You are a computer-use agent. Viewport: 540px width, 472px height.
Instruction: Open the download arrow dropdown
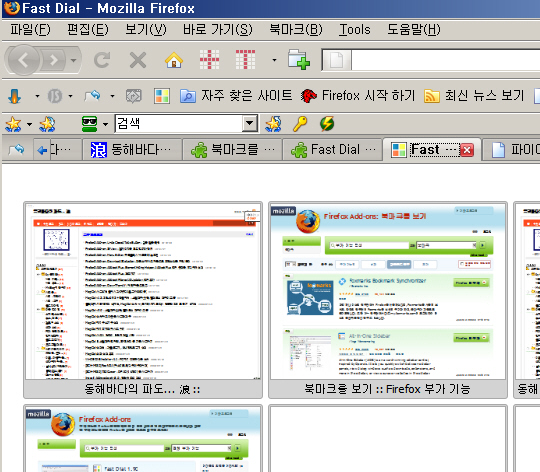tap(37, 96)
